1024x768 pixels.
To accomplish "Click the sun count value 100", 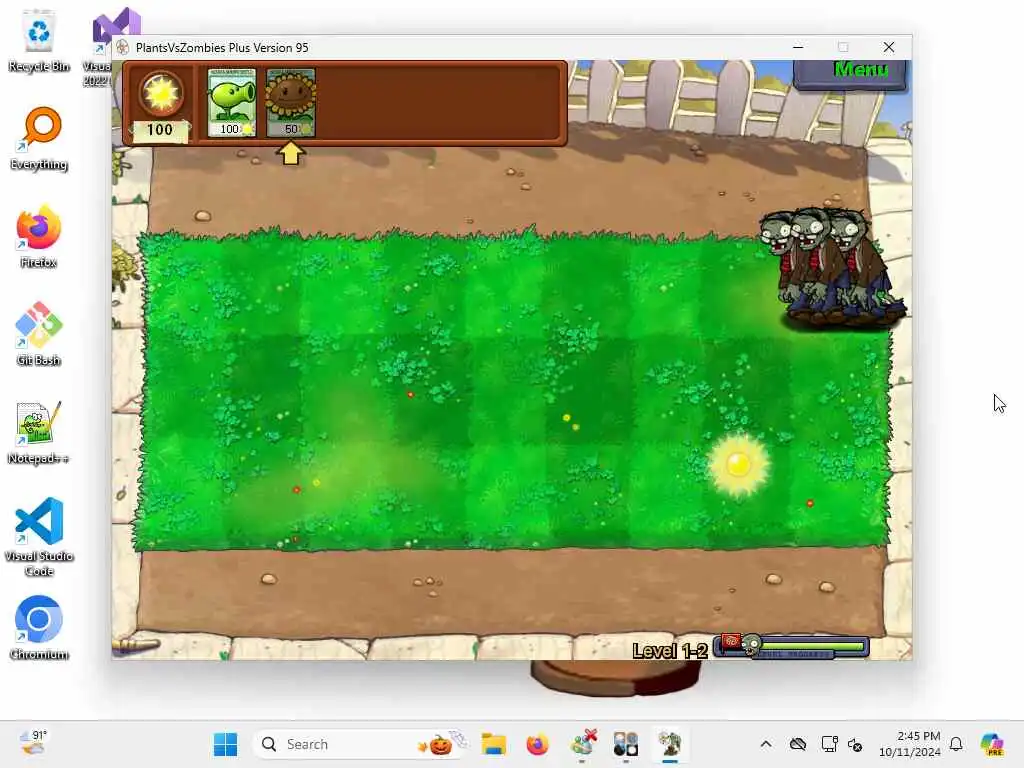I will coord(159,129).
